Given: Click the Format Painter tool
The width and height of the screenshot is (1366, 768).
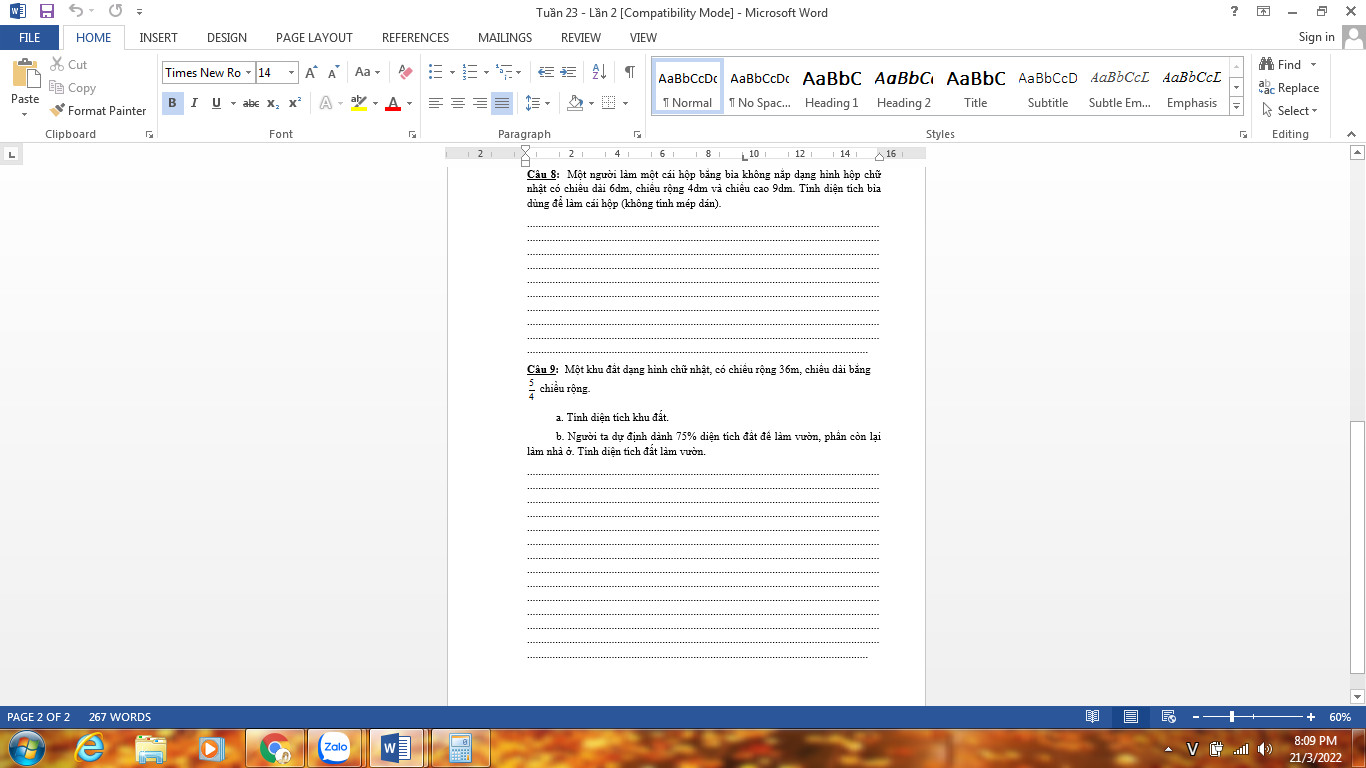Looking at the screenshot, I should (x=98, y=111).
